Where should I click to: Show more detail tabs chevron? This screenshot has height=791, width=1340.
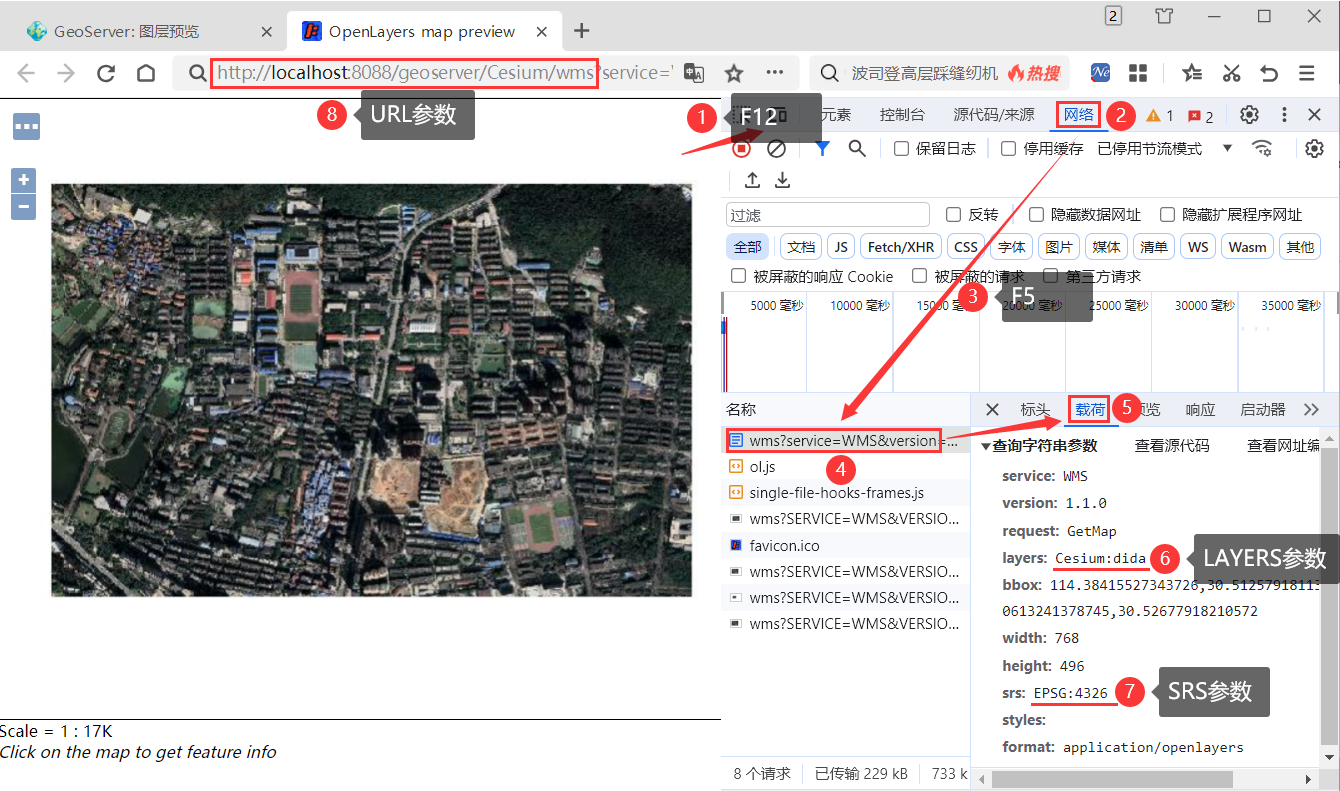point(1312,409)
